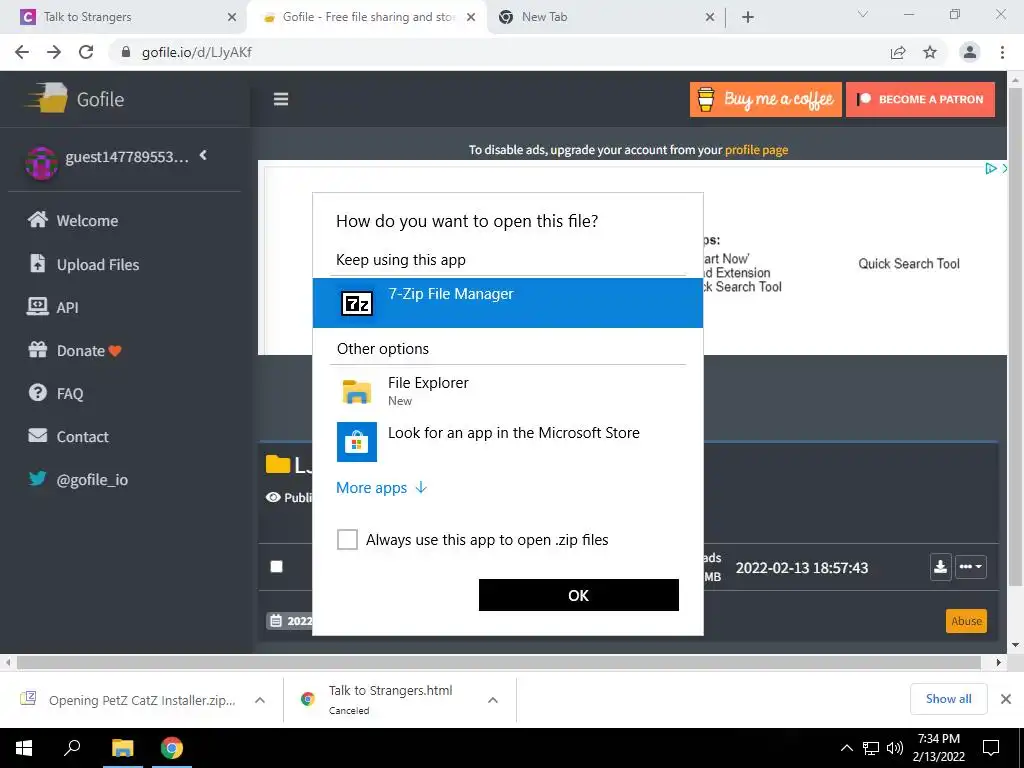Click the Gofile logo in sidebar header
The width and height of the screenshot is (1024, 768).
coord(75,99)
